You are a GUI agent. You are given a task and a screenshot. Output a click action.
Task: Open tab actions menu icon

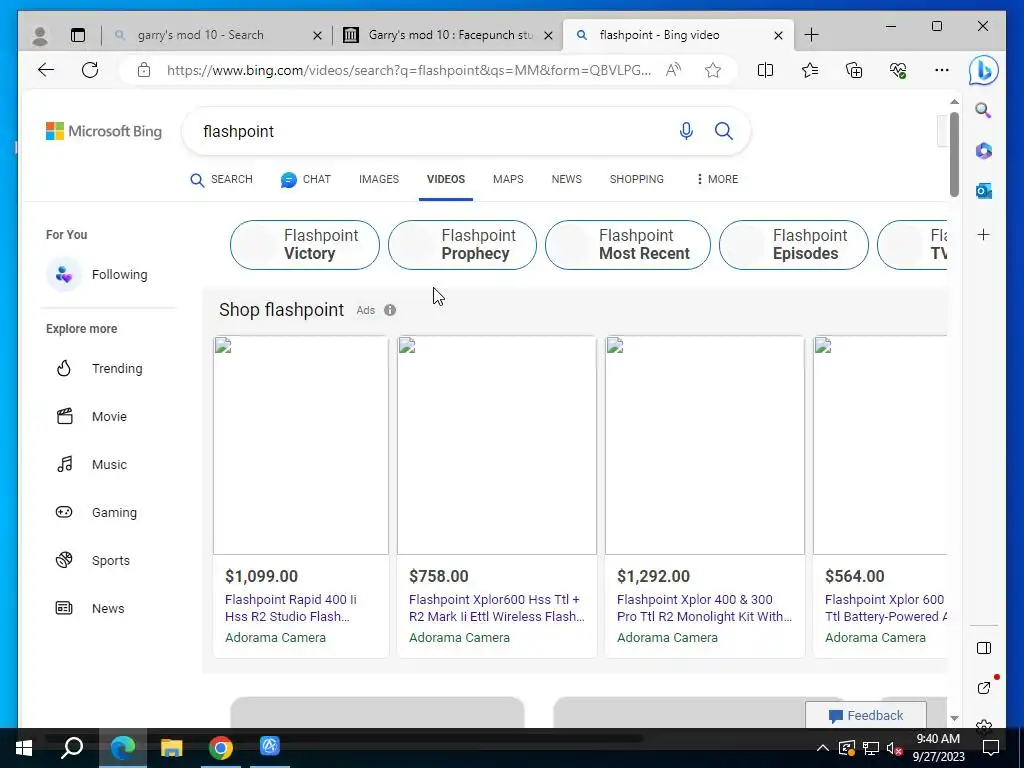coord(78,35)
